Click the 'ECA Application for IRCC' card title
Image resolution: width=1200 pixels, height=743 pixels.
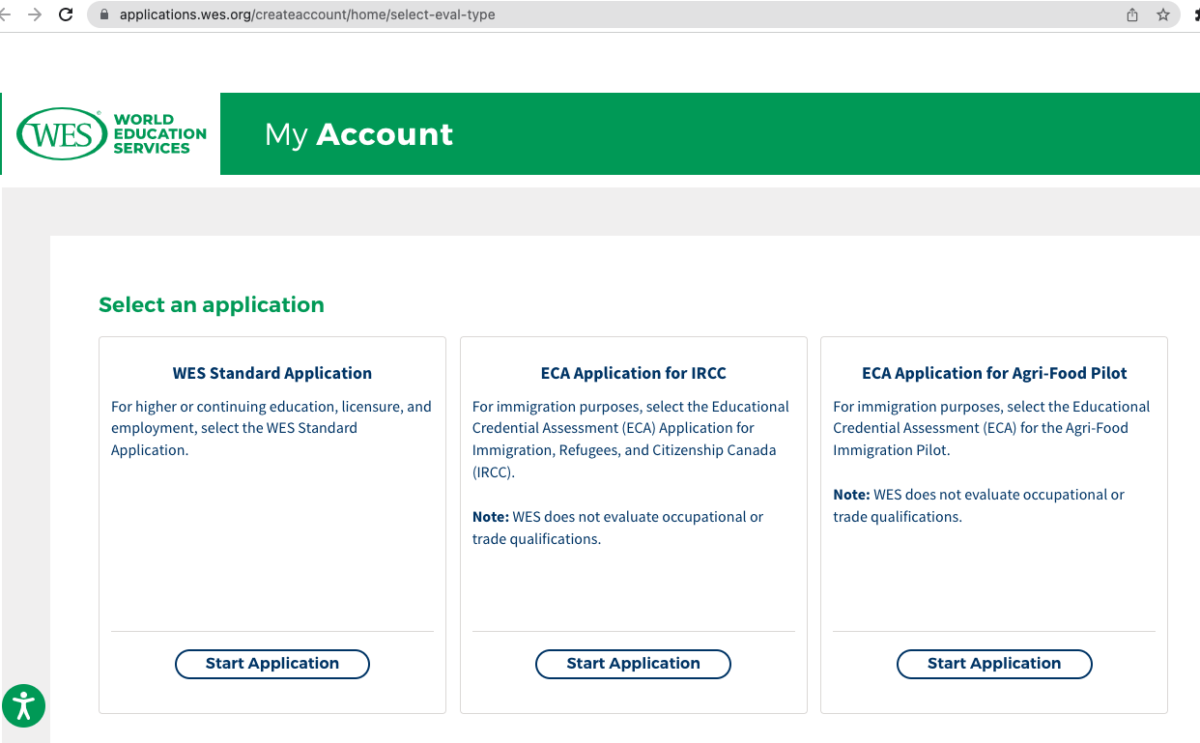pyautogui.click(x=633, y=373)
